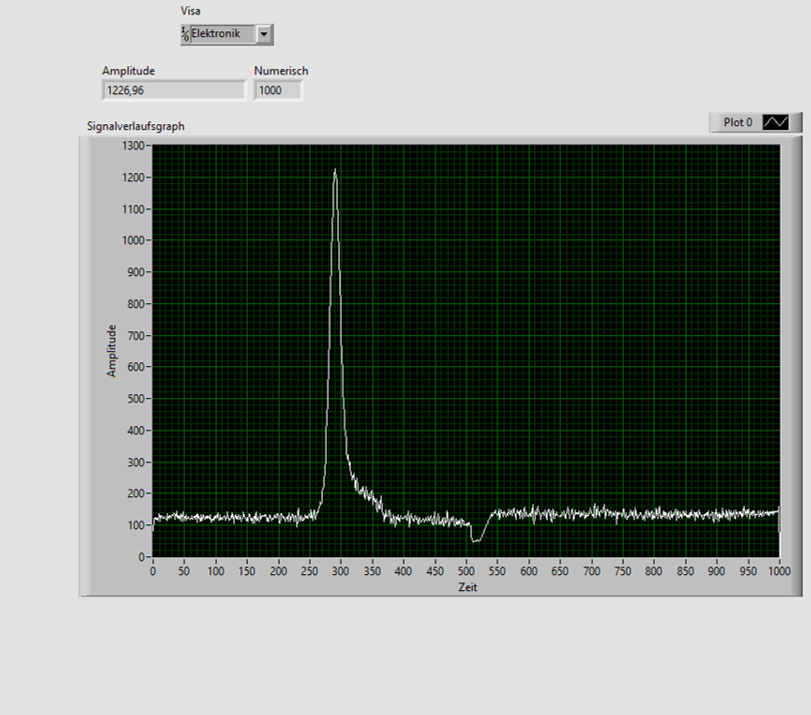
Task: Click the Amplitude value field showing 1226,96
Action: (x=173, y=91)
